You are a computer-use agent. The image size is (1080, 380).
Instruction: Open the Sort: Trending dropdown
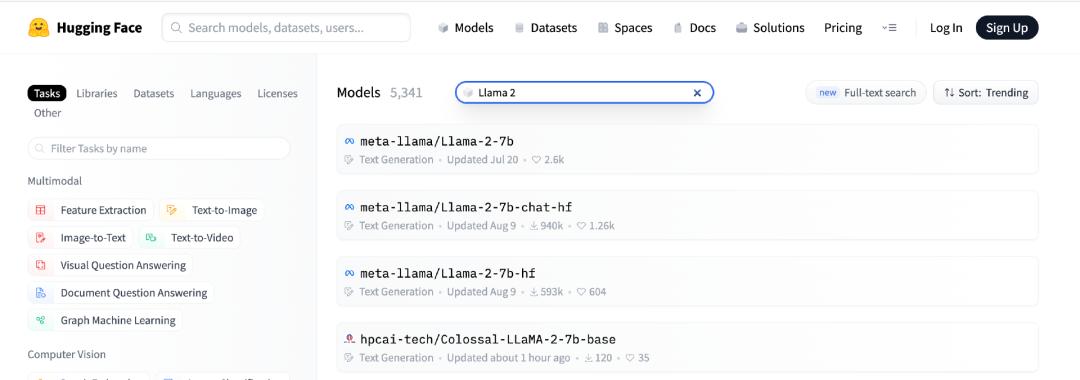click(986, 93)
